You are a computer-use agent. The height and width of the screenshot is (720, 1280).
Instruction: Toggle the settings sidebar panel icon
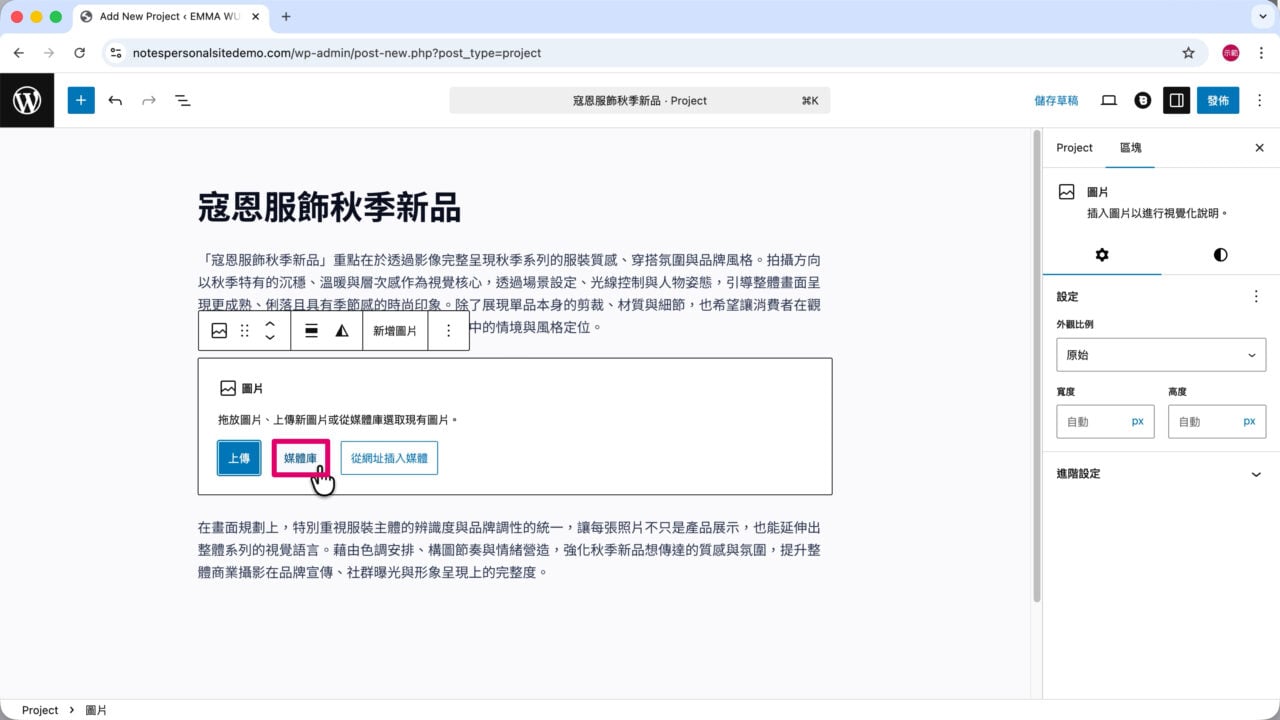1176,100
